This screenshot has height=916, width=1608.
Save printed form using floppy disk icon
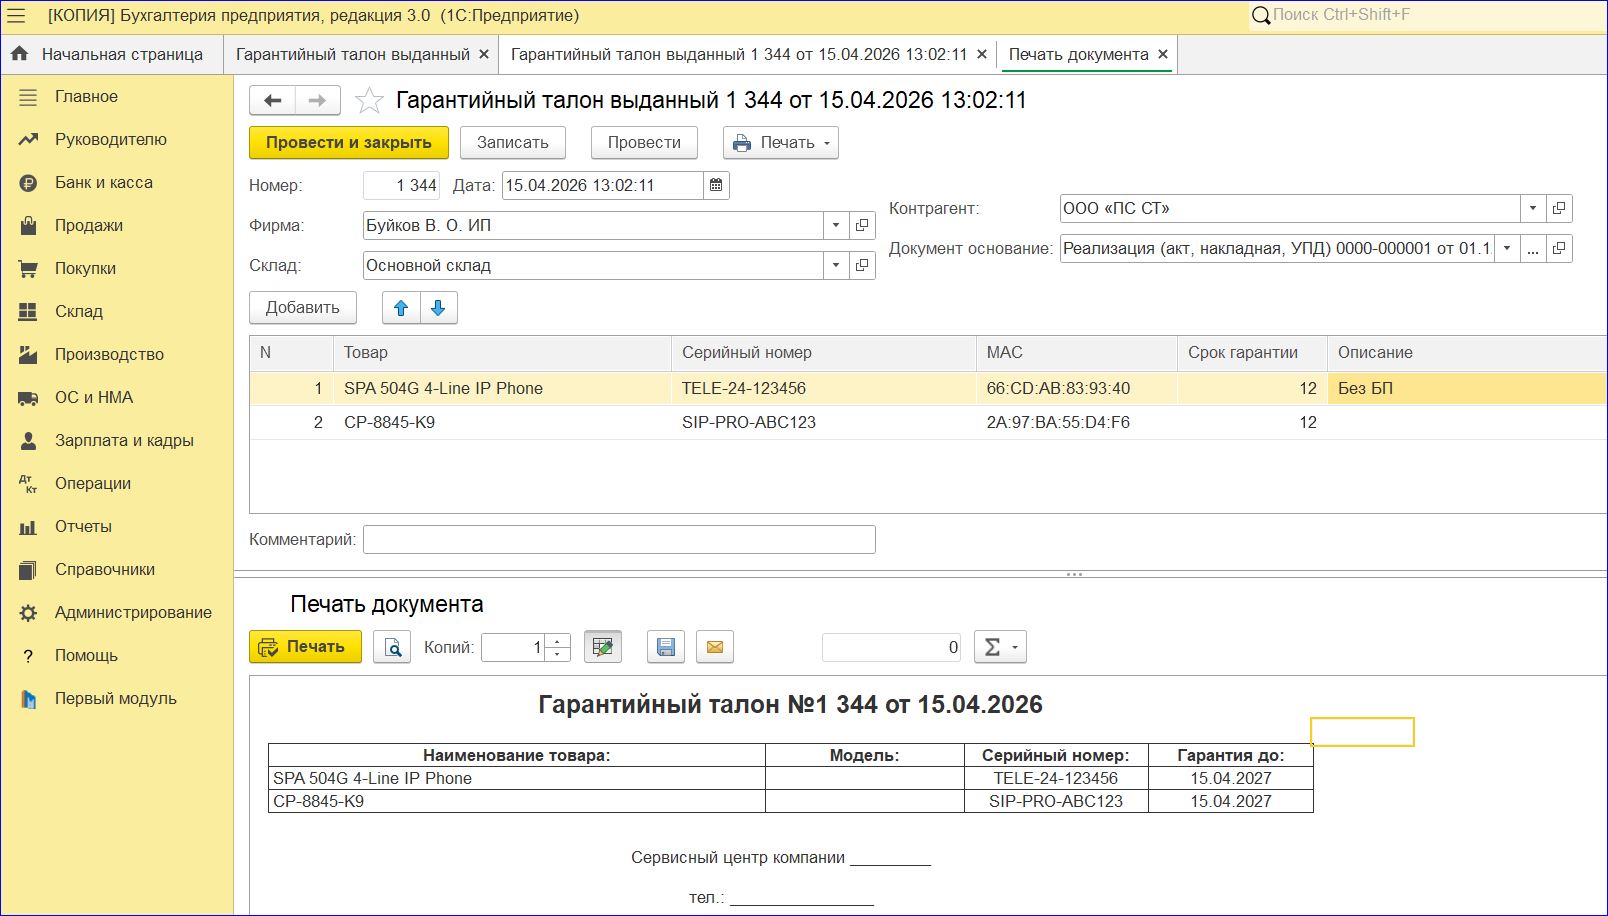(x=665, y=647)
